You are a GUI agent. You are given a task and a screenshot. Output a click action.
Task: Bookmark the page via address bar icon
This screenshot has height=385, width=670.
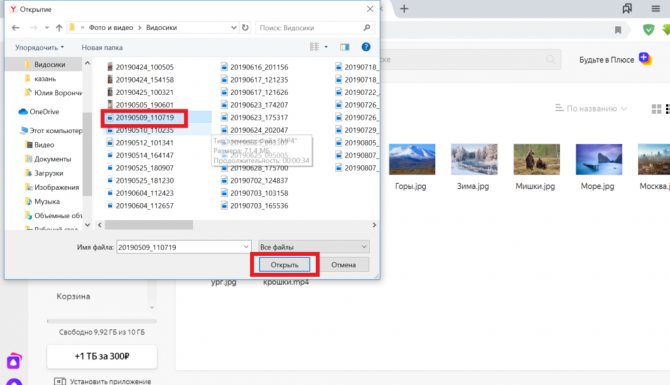[x=618, y=30]
